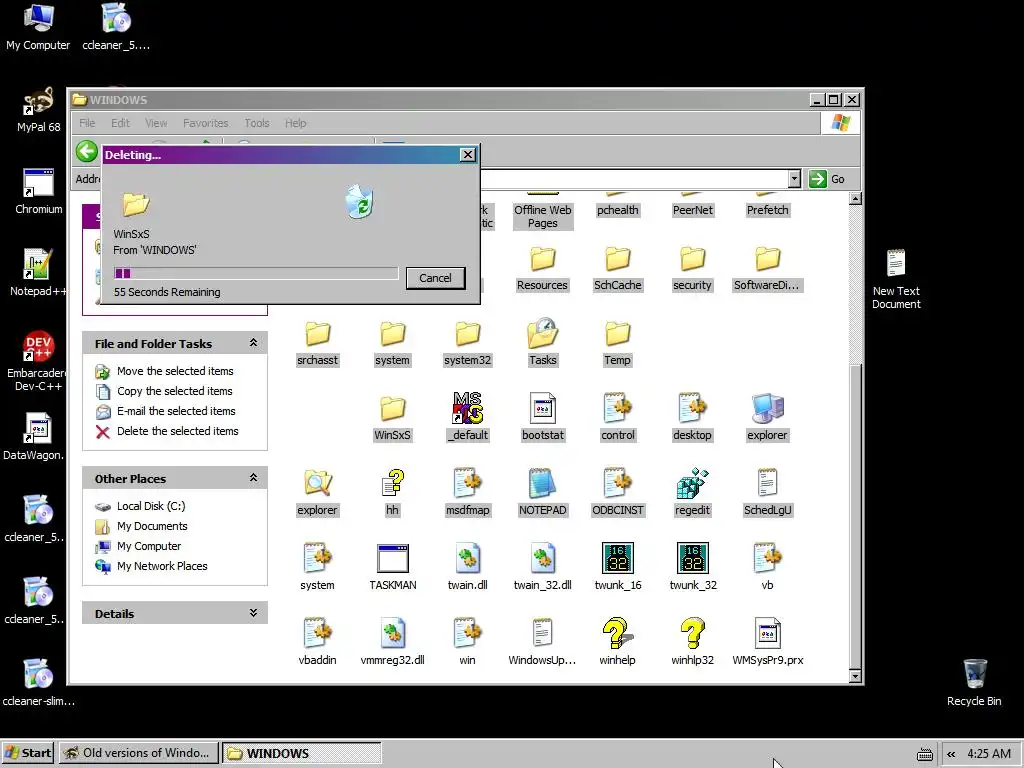Cancel the deleting operation
The width and height of the screenshot is (1024, 768).
click(435, 278)
